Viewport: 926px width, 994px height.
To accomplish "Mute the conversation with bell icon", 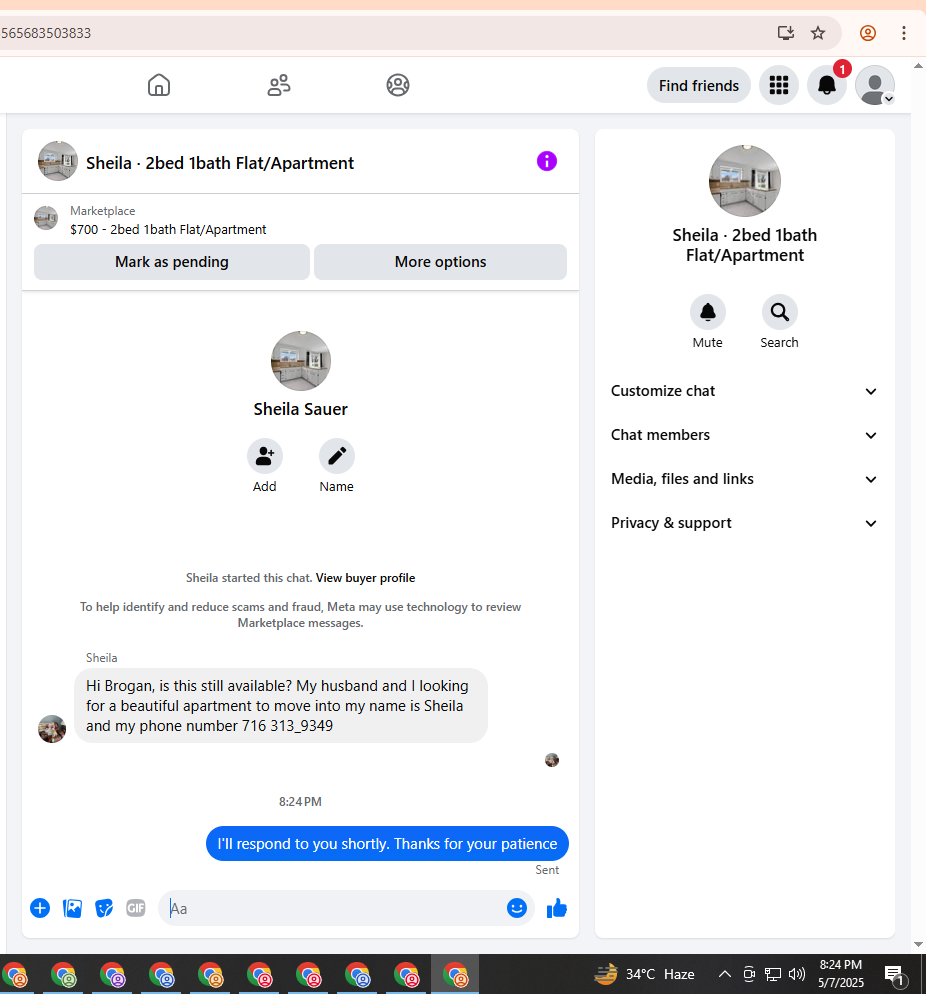I will pos(707,312).
